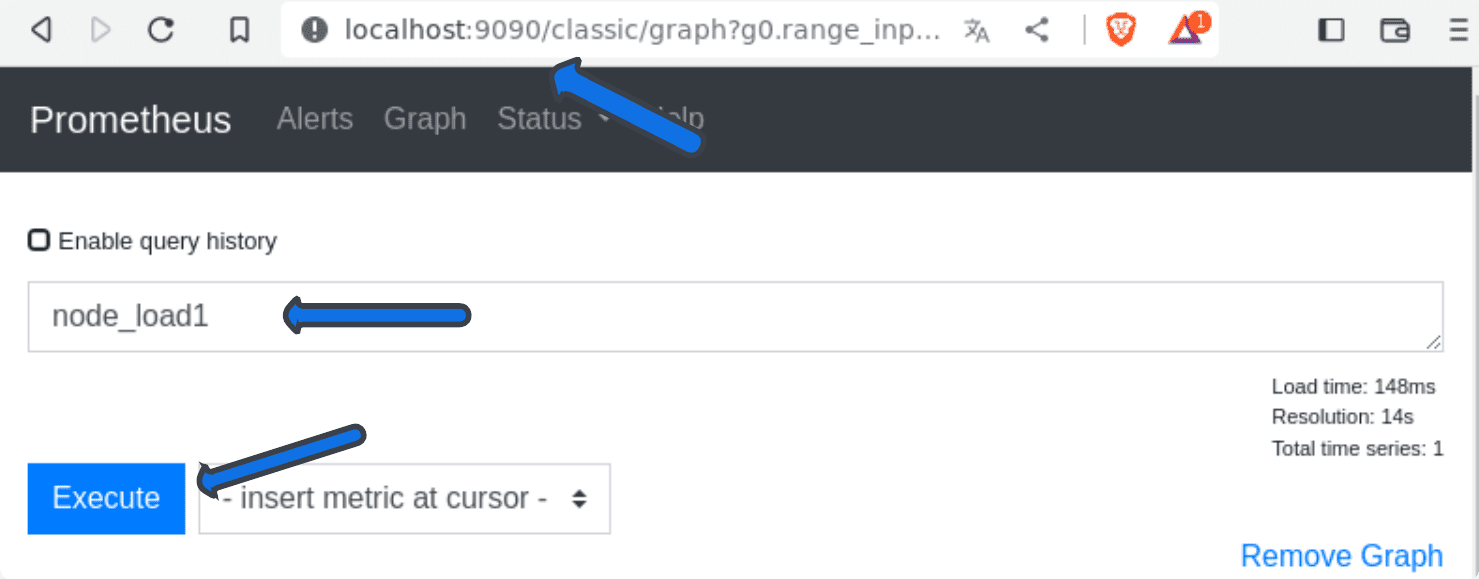Image resolution: width=1479 pixels, height=579 pixels.
Task: Open the browser hamburger menu
Action: pyautogui.click(x=1459, y=31)
